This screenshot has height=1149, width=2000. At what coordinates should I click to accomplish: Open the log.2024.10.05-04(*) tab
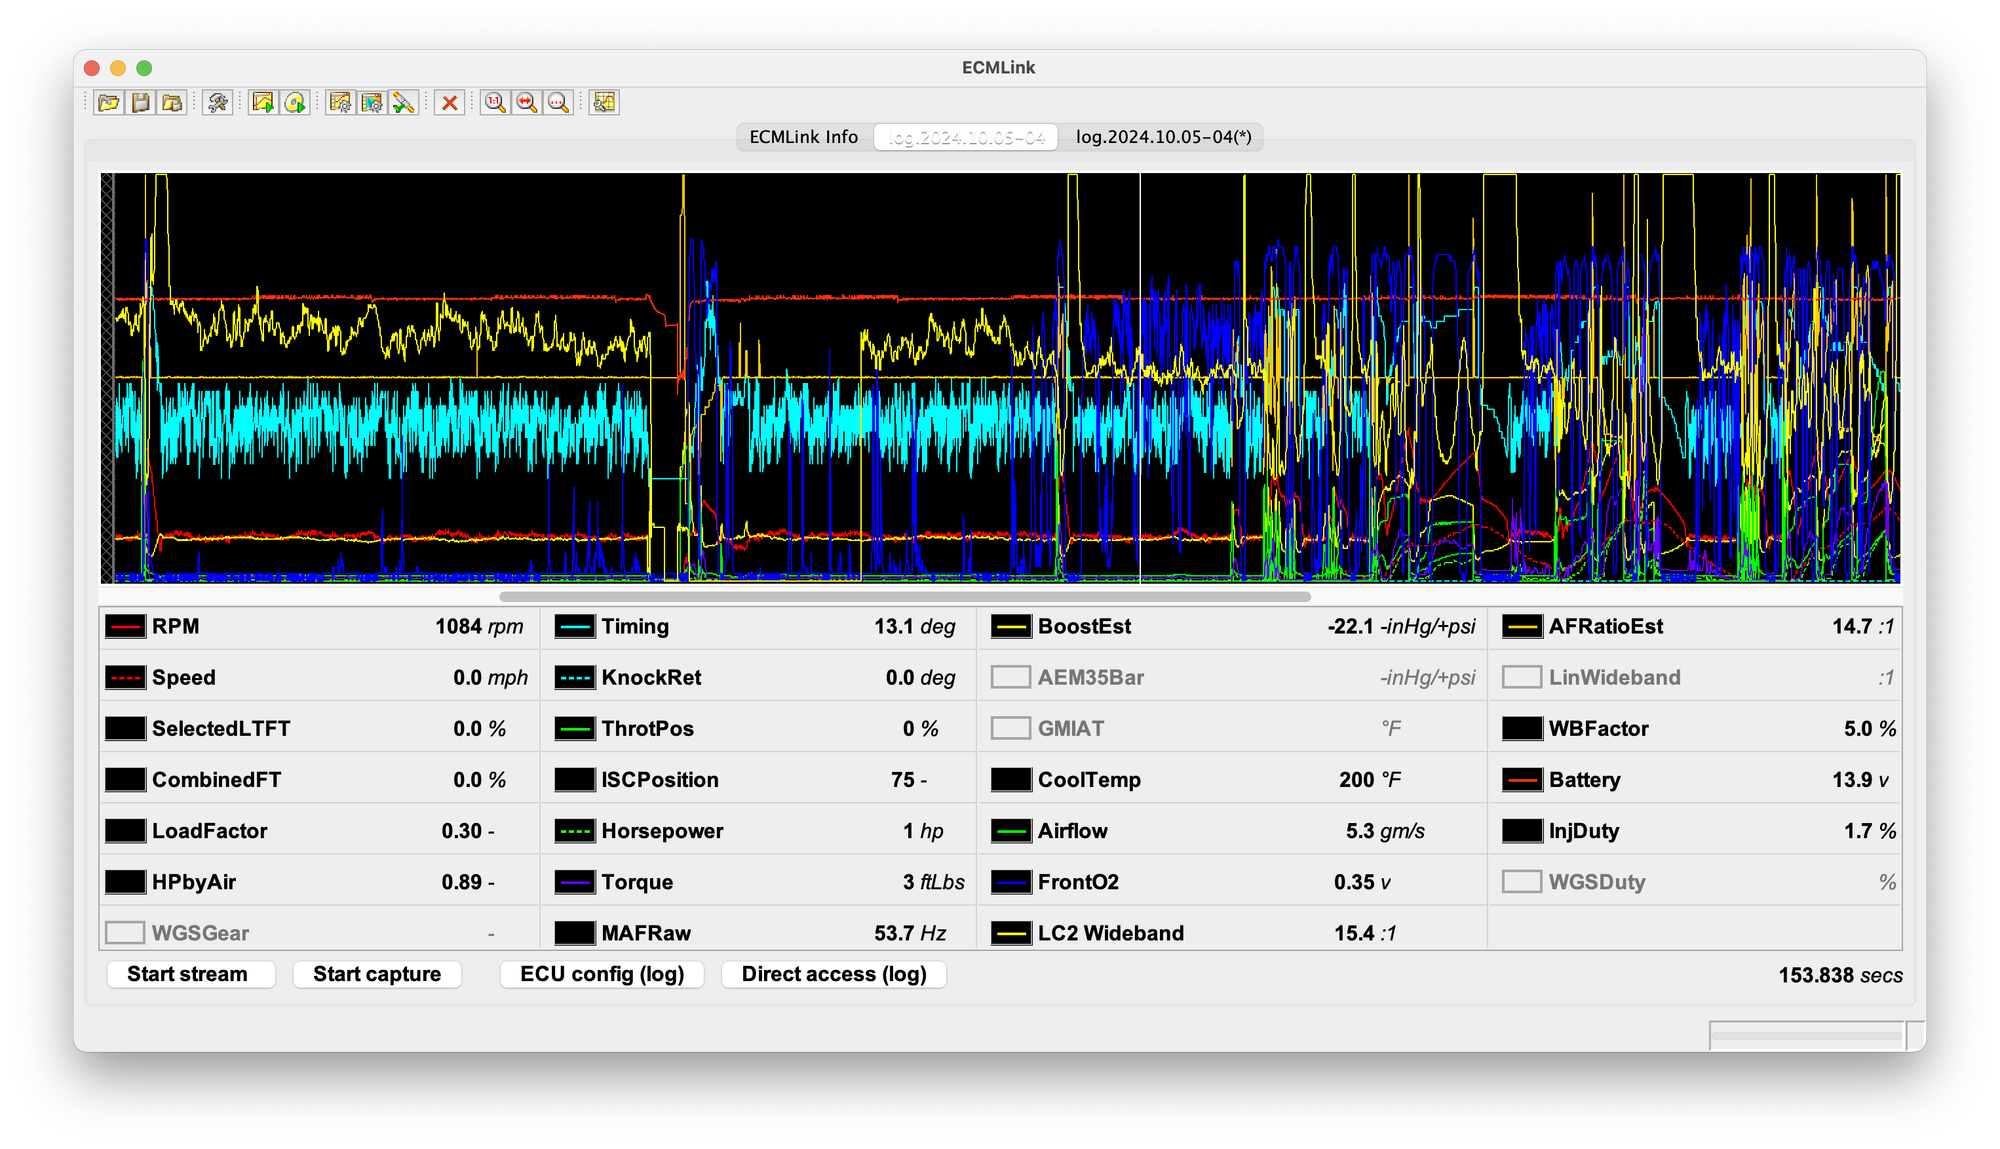1163,137
